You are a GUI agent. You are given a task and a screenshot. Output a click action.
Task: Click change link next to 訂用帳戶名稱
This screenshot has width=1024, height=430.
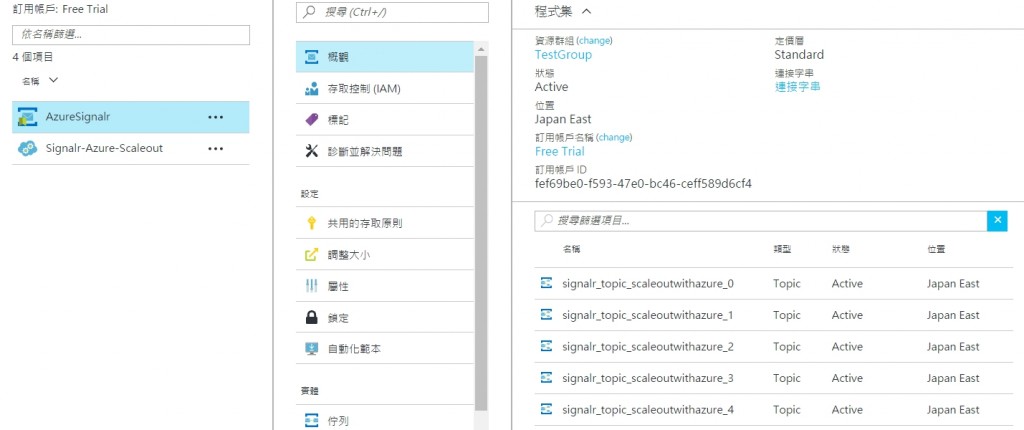tap(614, 137)
